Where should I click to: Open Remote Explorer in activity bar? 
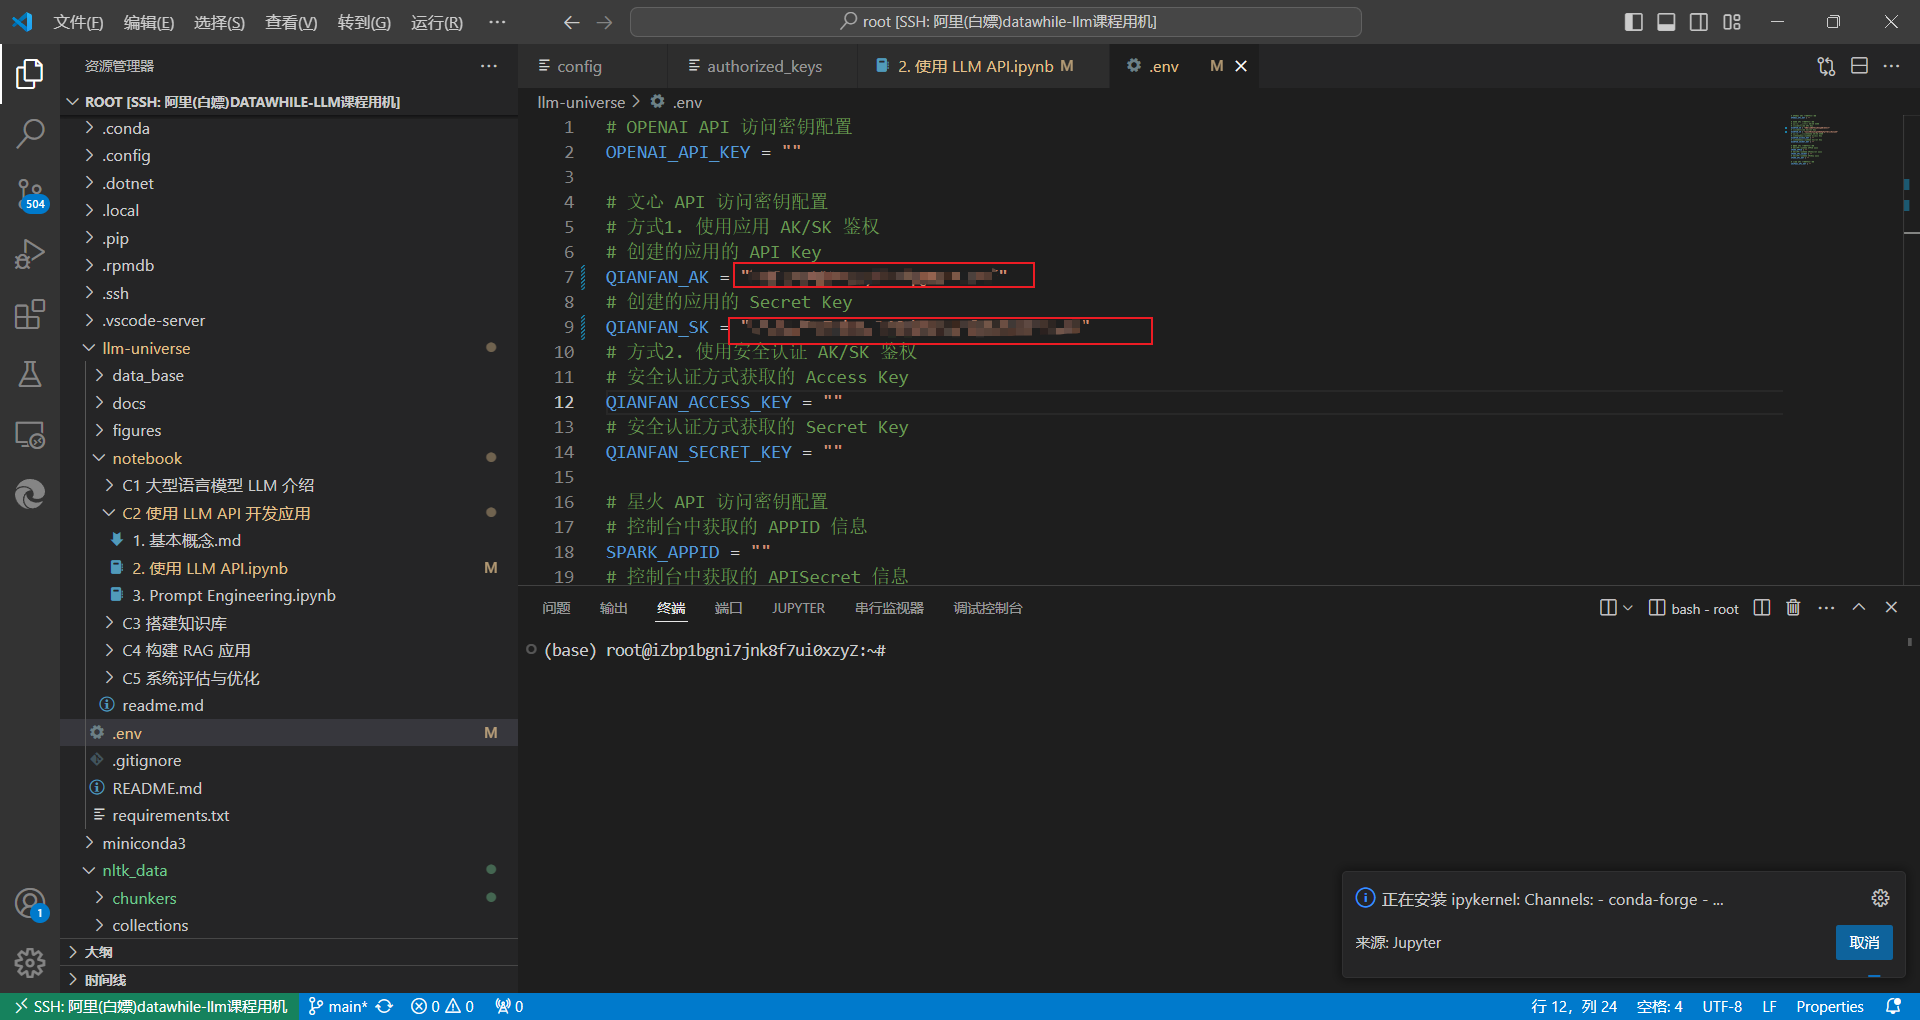tap(30, 435)
